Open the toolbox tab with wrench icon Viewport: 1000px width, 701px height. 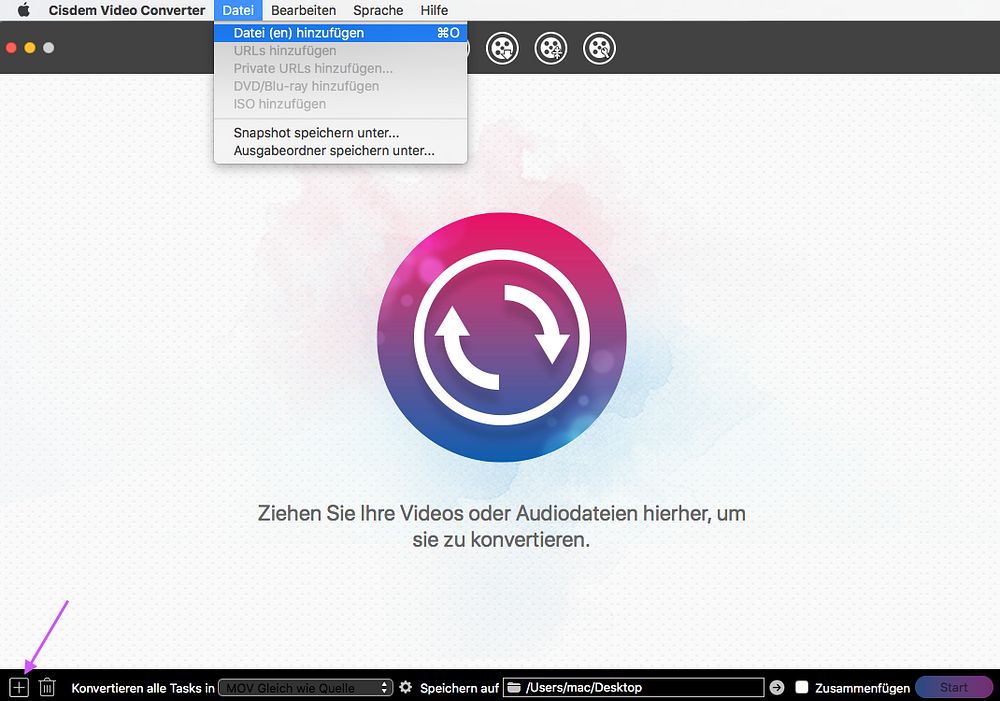[599, 48]
